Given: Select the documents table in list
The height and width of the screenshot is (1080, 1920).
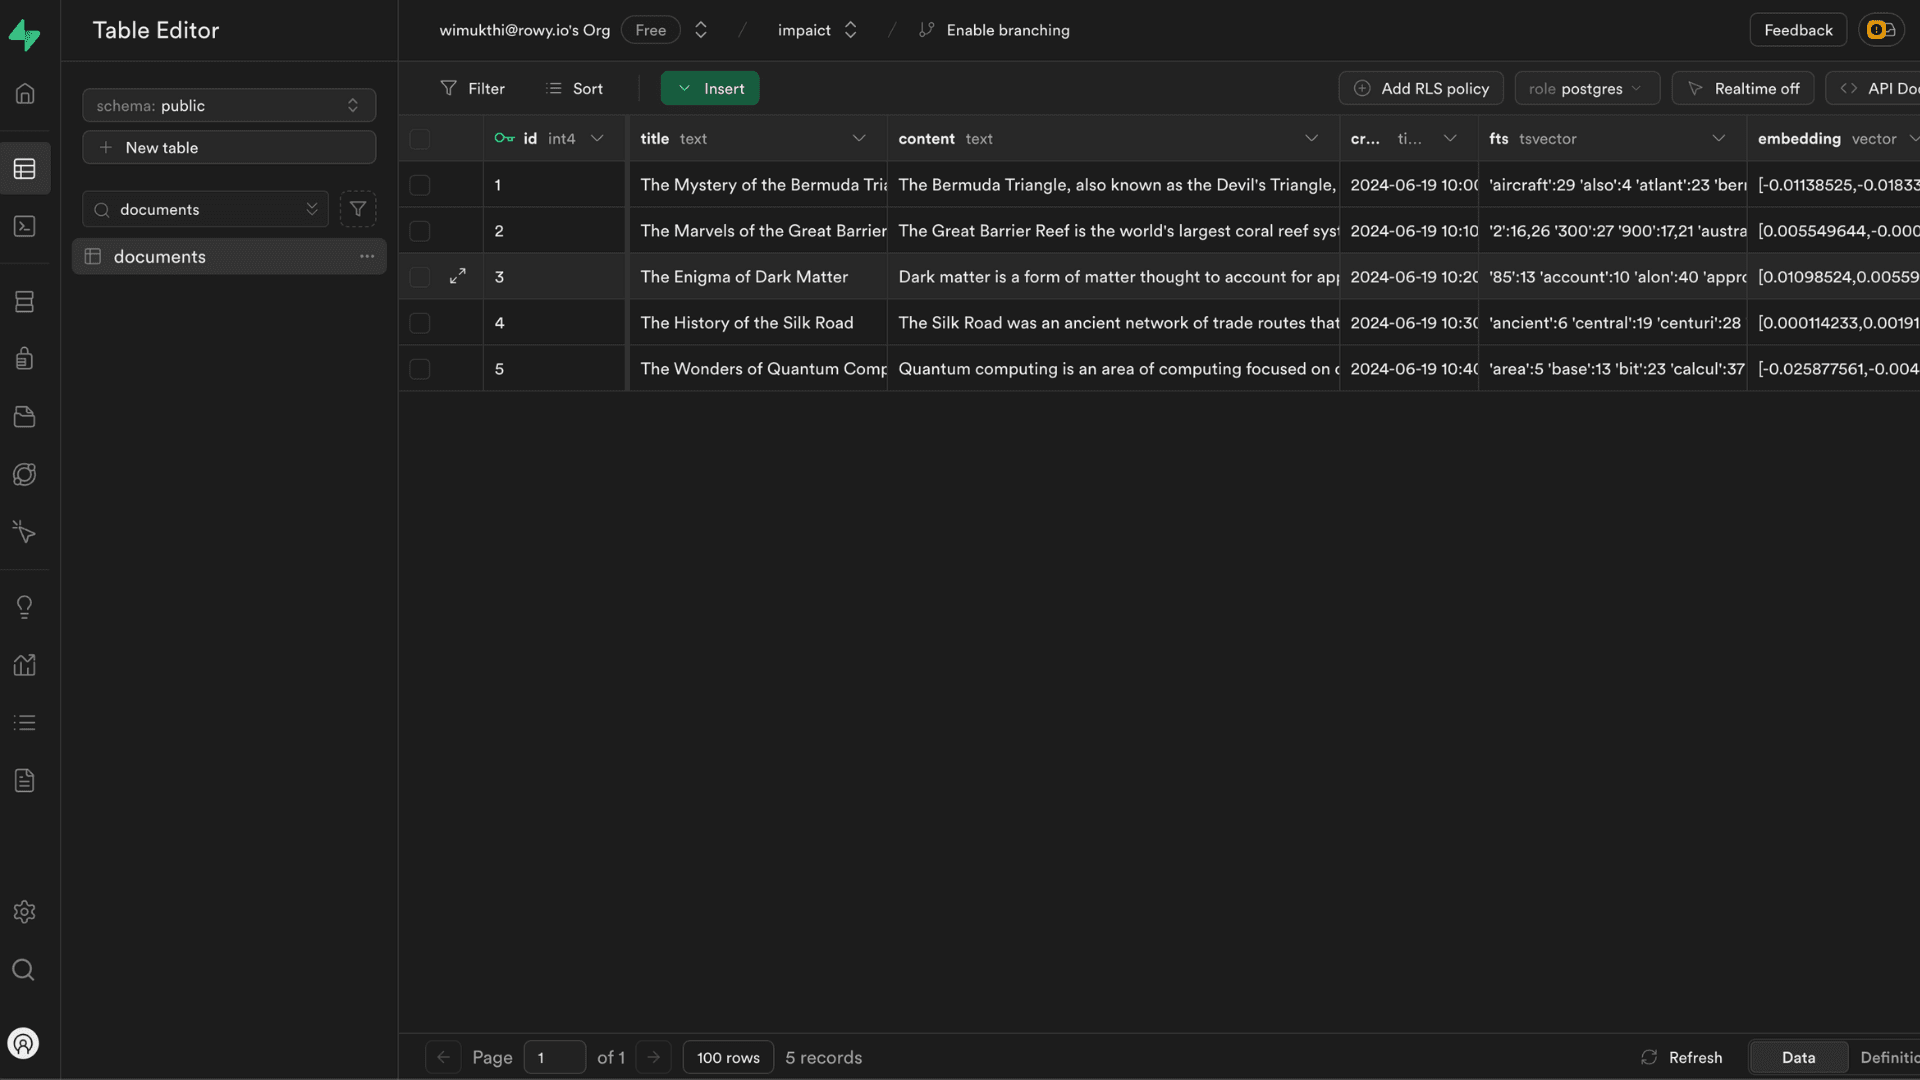Looking at the screenshot, I should [x=160, y=257].
